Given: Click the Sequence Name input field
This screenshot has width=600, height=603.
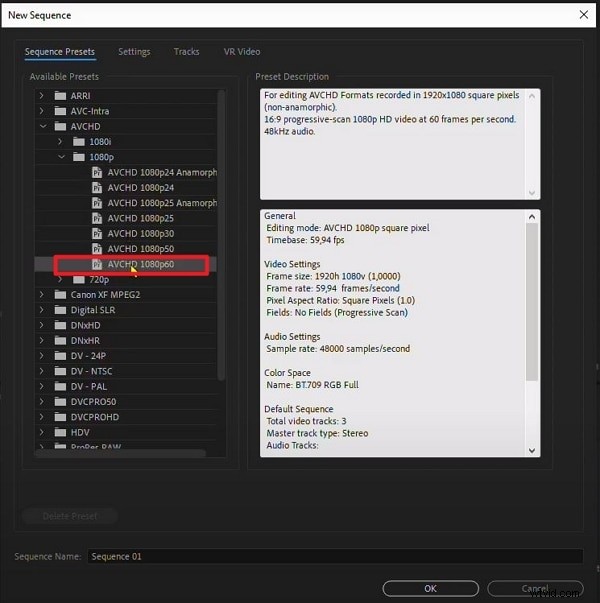Looking at the screenshot, I should click(335, 556).
